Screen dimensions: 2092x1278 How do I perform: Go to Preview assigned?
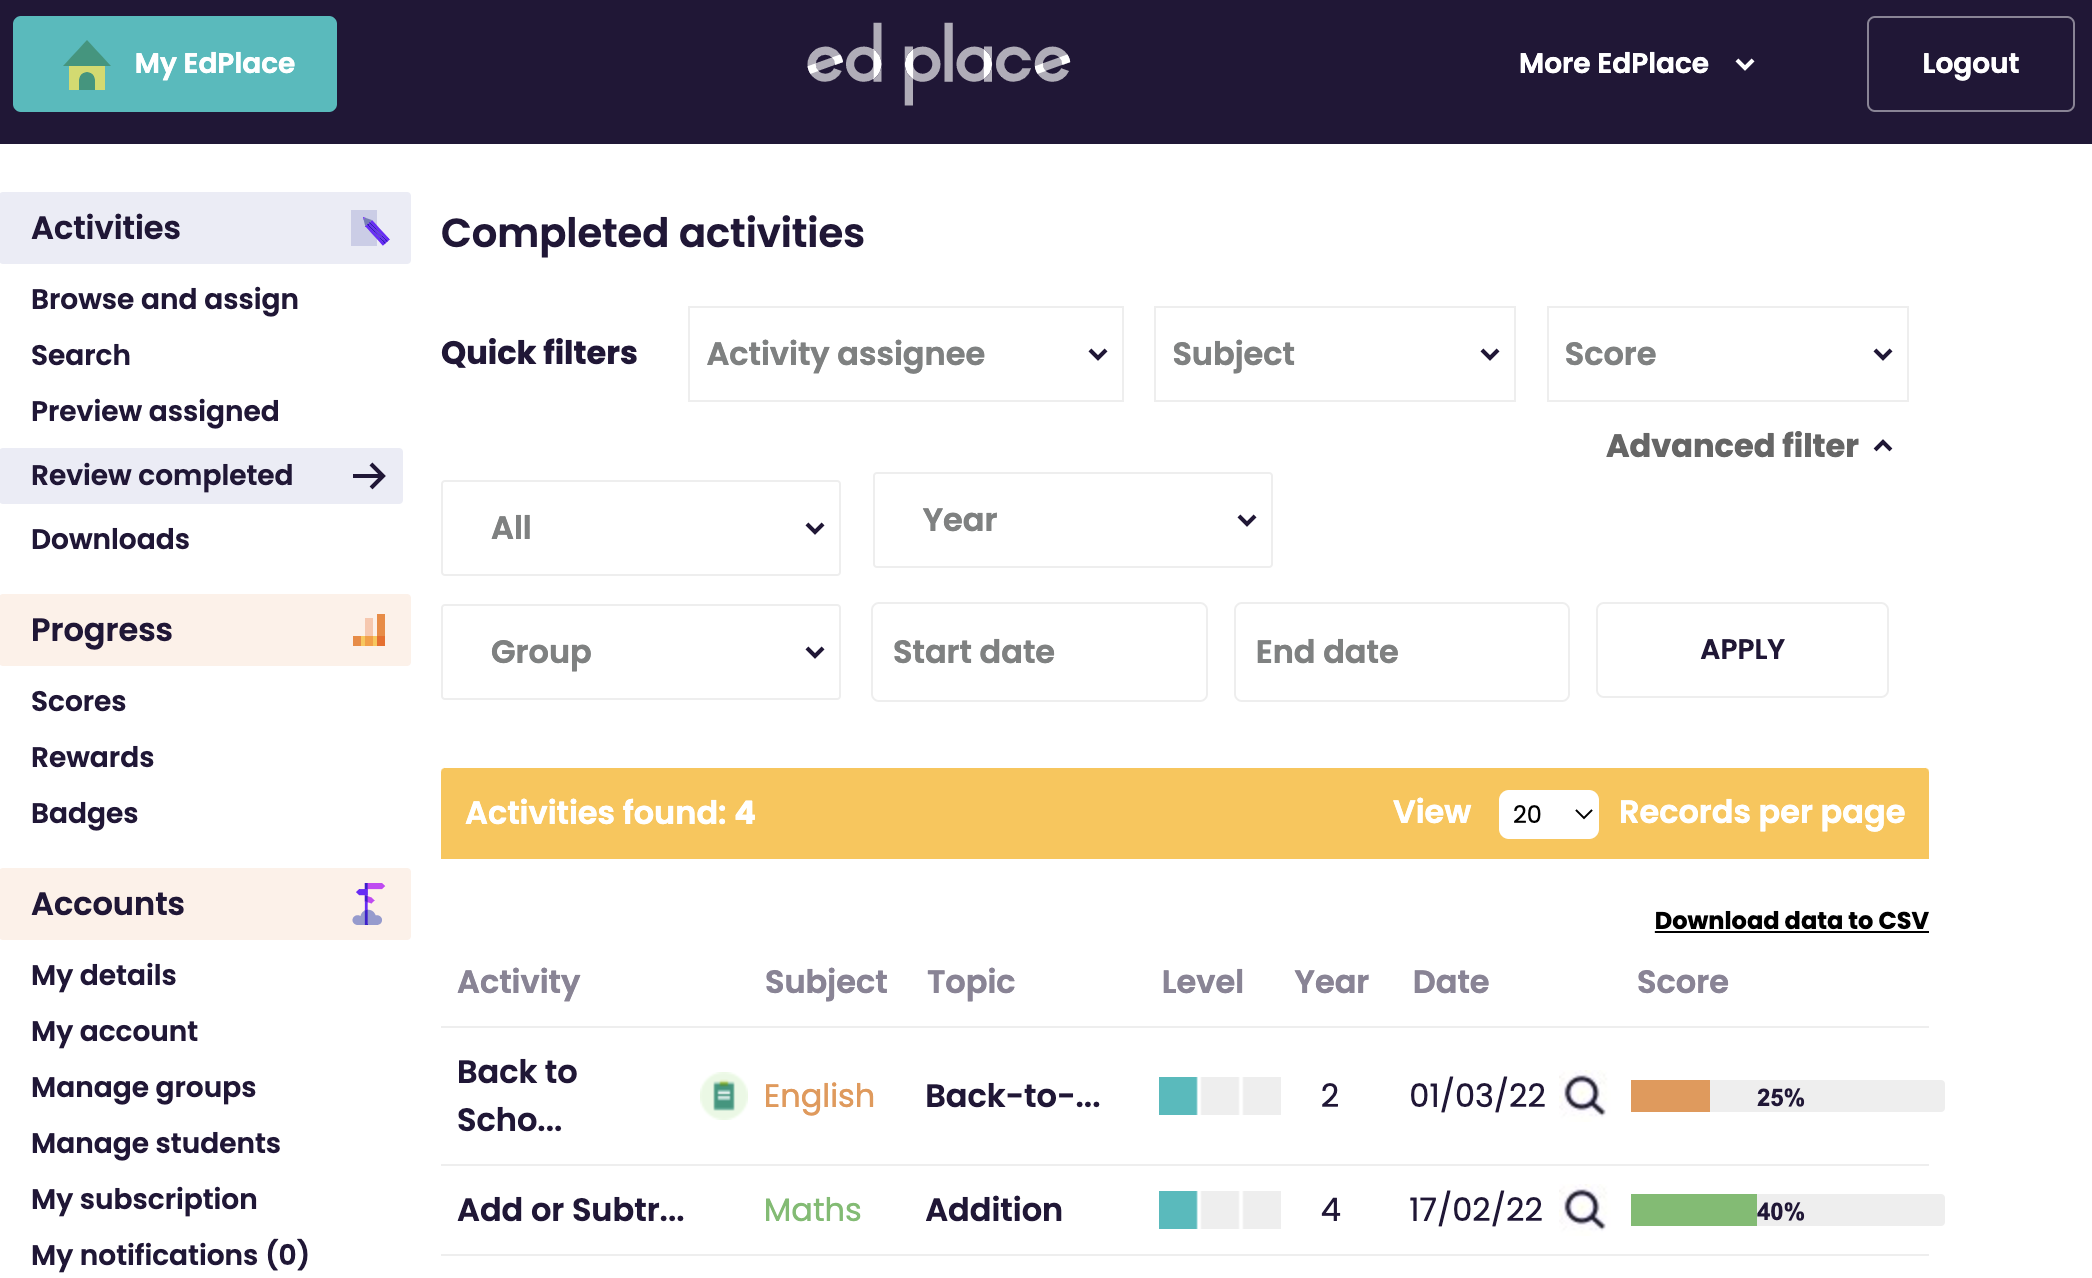(x=155, y=412)
